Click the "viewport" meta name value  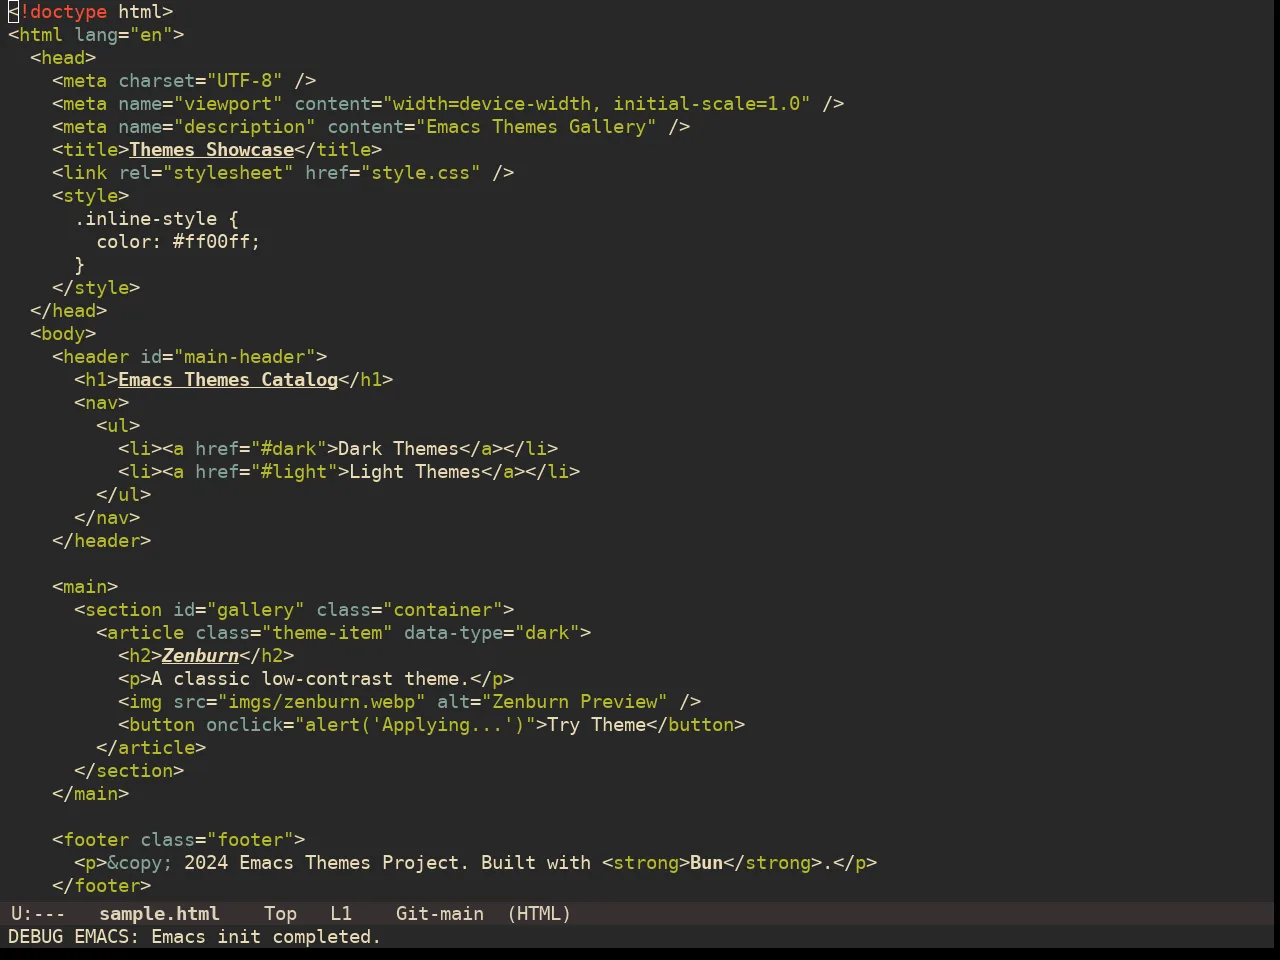point(228,104)
